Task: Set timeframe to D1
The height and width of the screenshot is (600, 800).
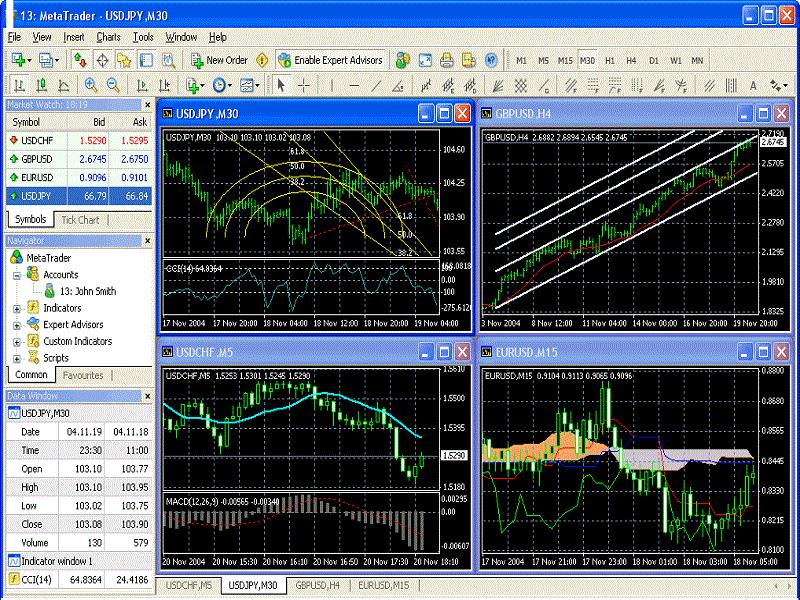Action: point(654,60)
